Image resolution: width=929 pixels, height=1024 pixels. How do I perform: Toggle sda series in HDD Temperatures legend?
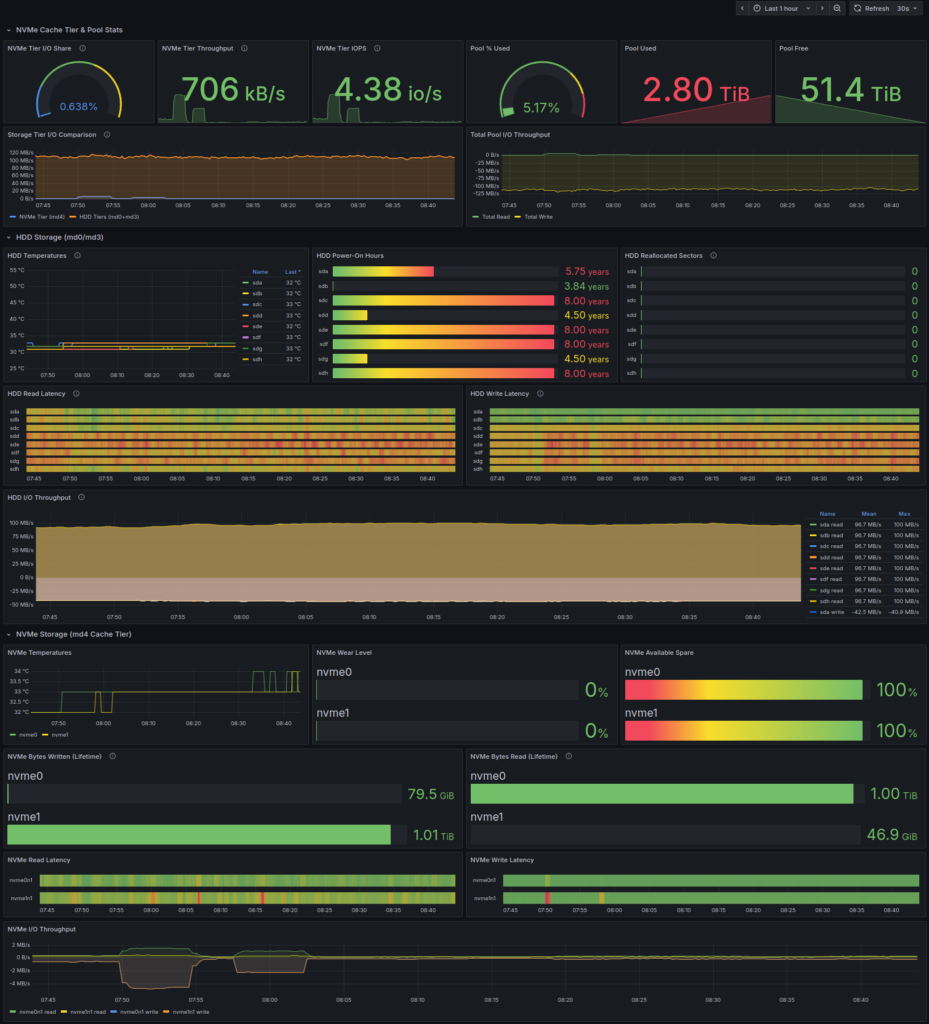[x=258, y=283]
